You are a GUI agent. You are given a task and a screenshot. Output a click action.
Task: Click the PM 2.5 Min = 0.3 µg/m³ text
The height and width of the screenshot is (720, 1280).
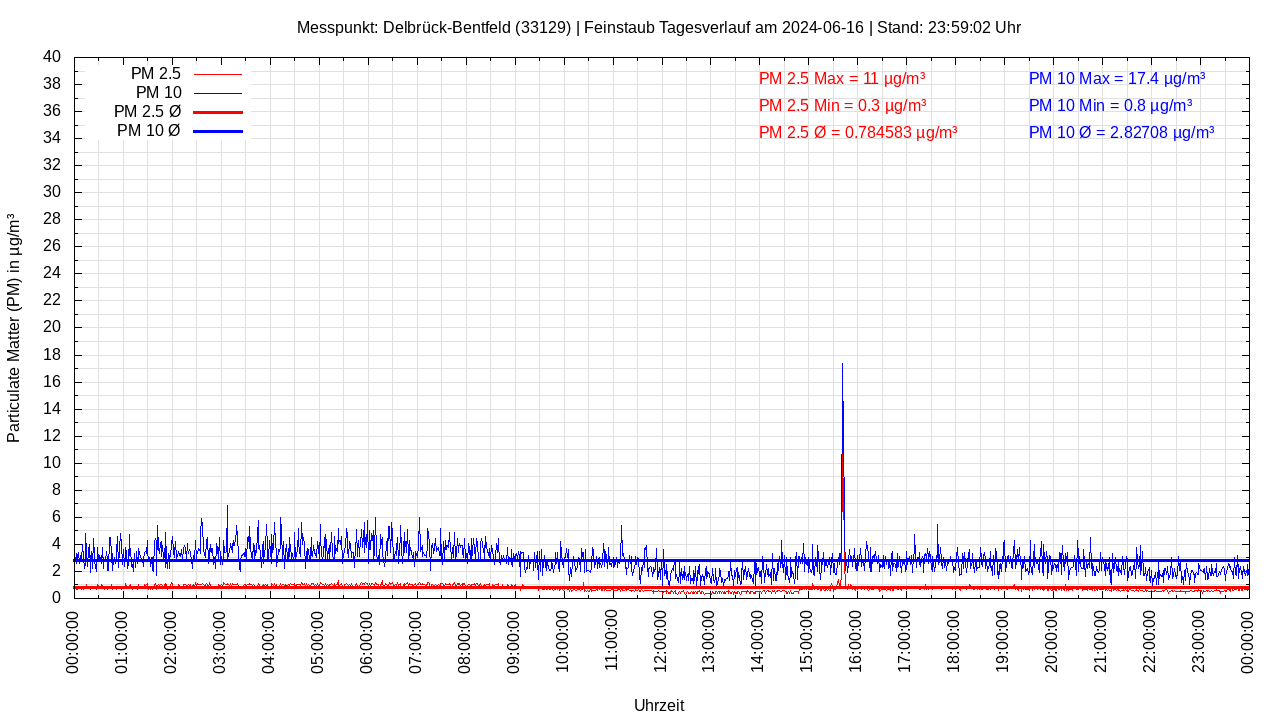click(842, 105)
